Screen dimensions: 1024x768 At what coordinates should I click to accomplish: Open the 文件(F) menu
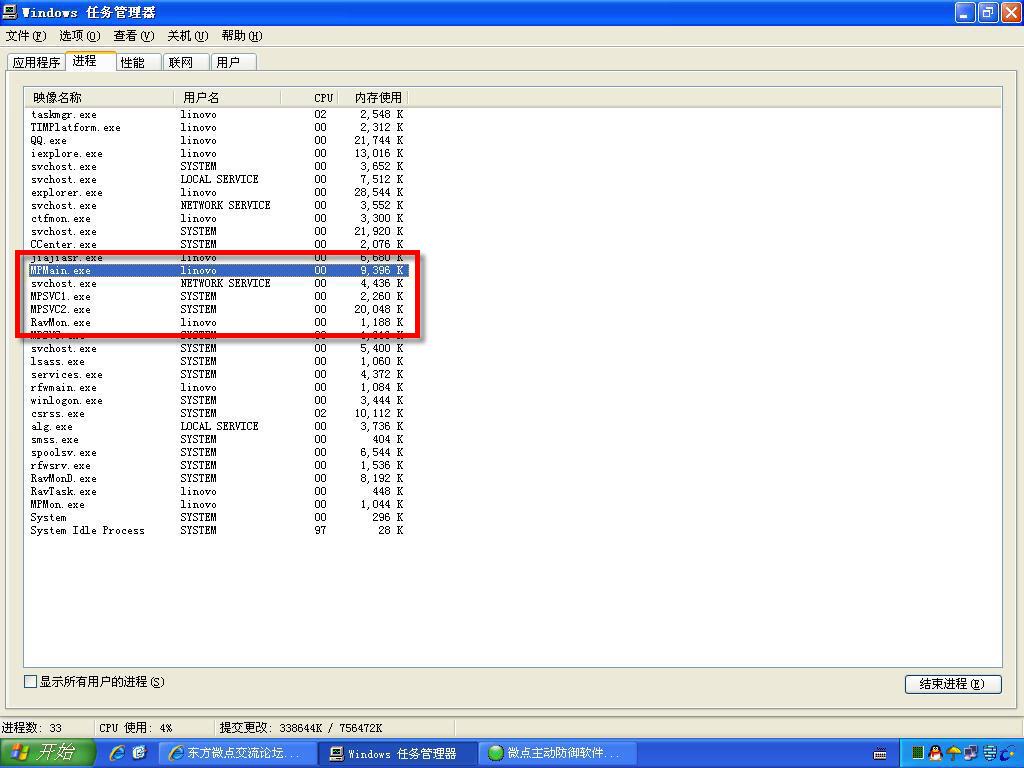tap(25, 36)
